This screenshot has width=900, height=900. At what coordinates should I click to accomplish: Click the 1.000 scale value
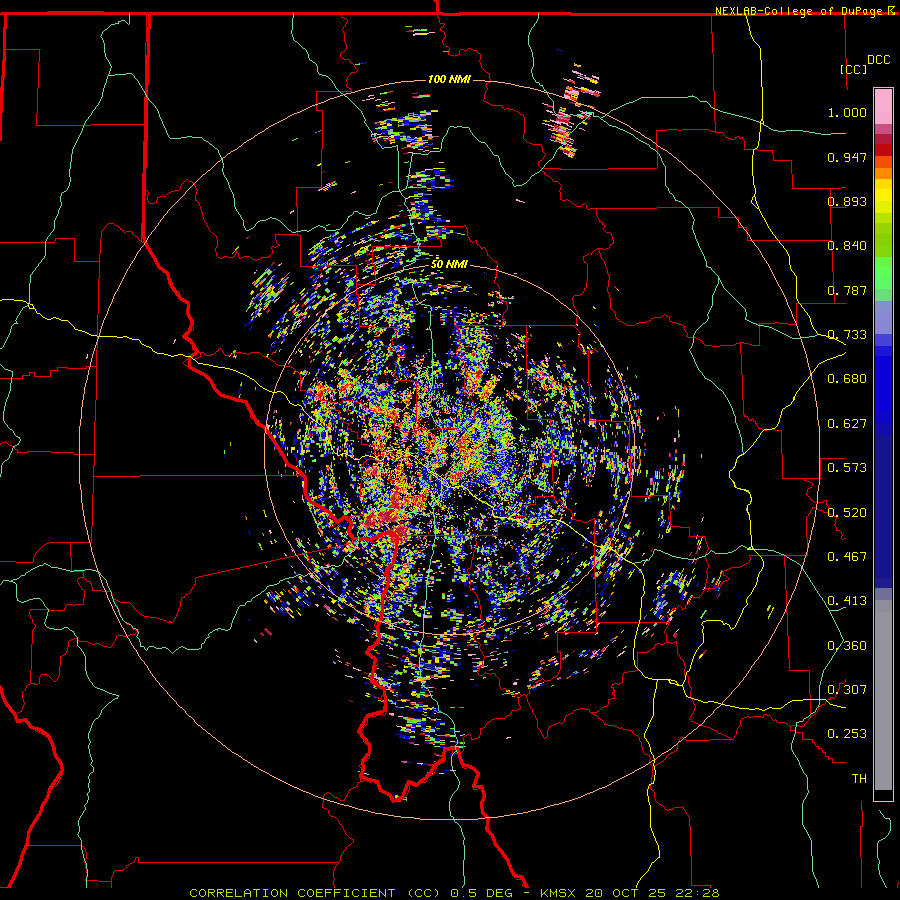point(847,112)
